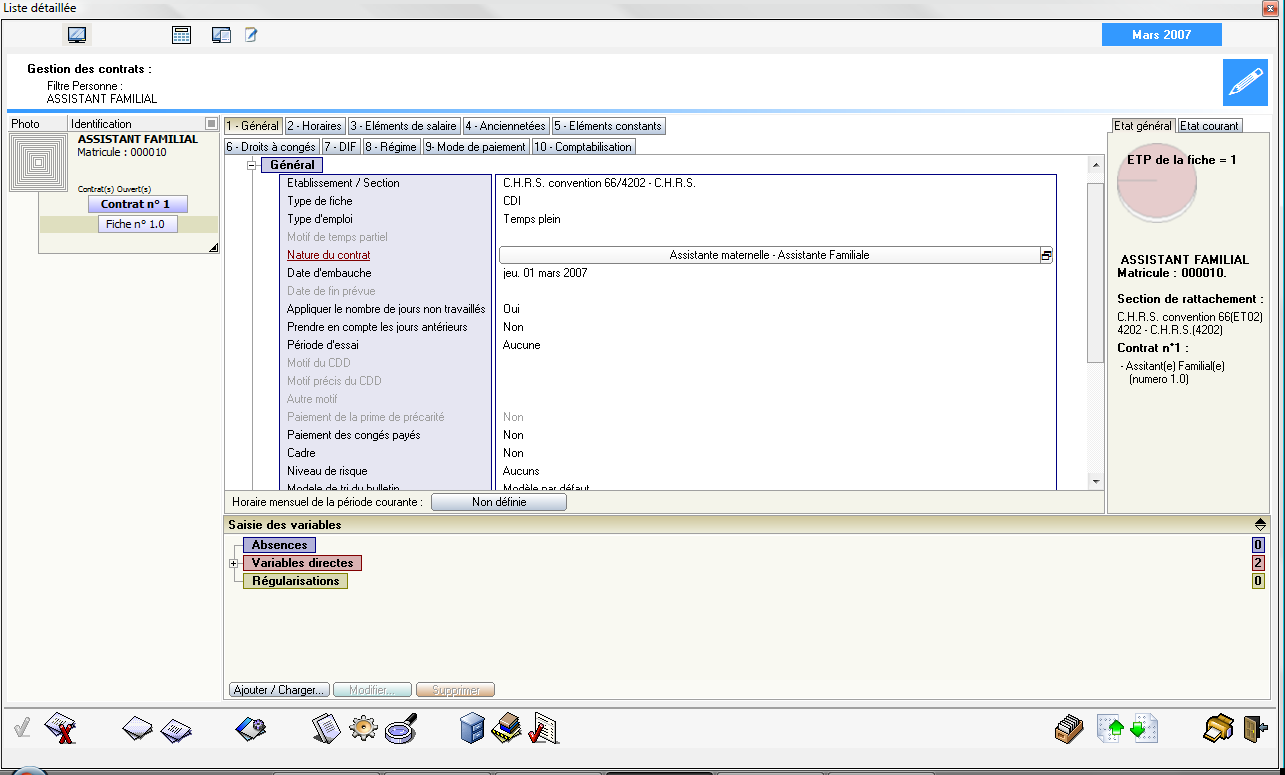
Task: Click the Ajouter / Charger... button
Action: coord(280,690)
